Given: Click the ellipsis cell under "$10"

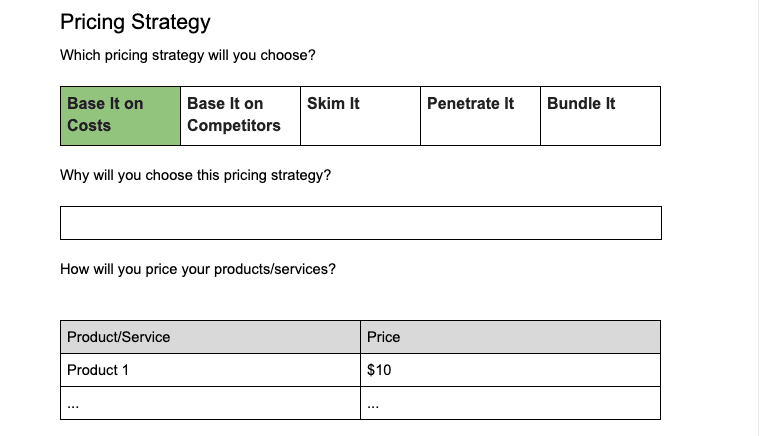Looking at the screenshot, I should (510, 403).
